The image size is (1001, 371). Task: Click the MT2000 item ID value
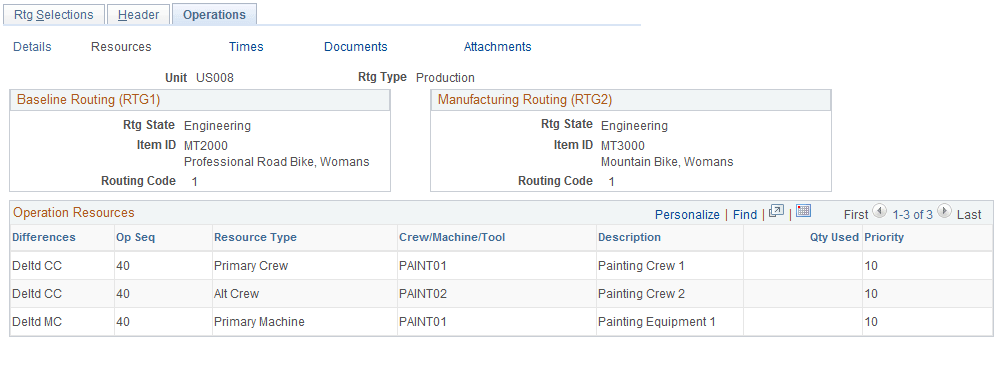click(x=206, y=145)
